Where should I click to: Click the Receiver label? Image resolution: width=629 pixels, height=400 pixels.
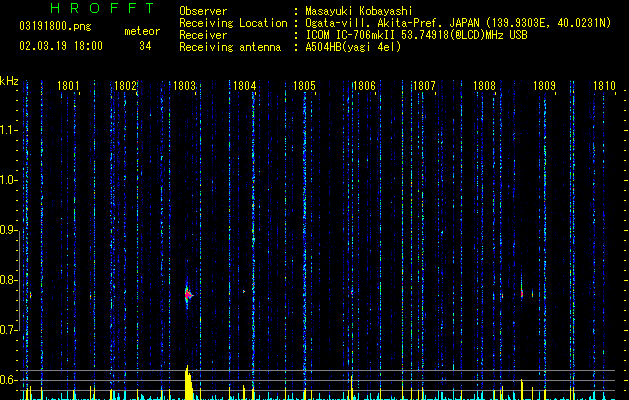click(x=203, y=35)
